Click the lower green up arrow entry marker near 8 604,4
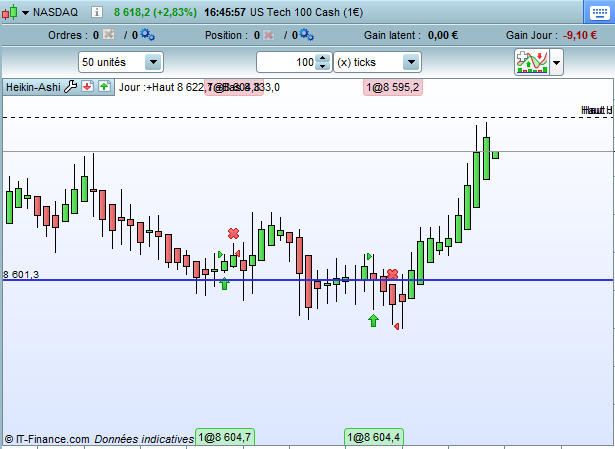 pos(373,320)
